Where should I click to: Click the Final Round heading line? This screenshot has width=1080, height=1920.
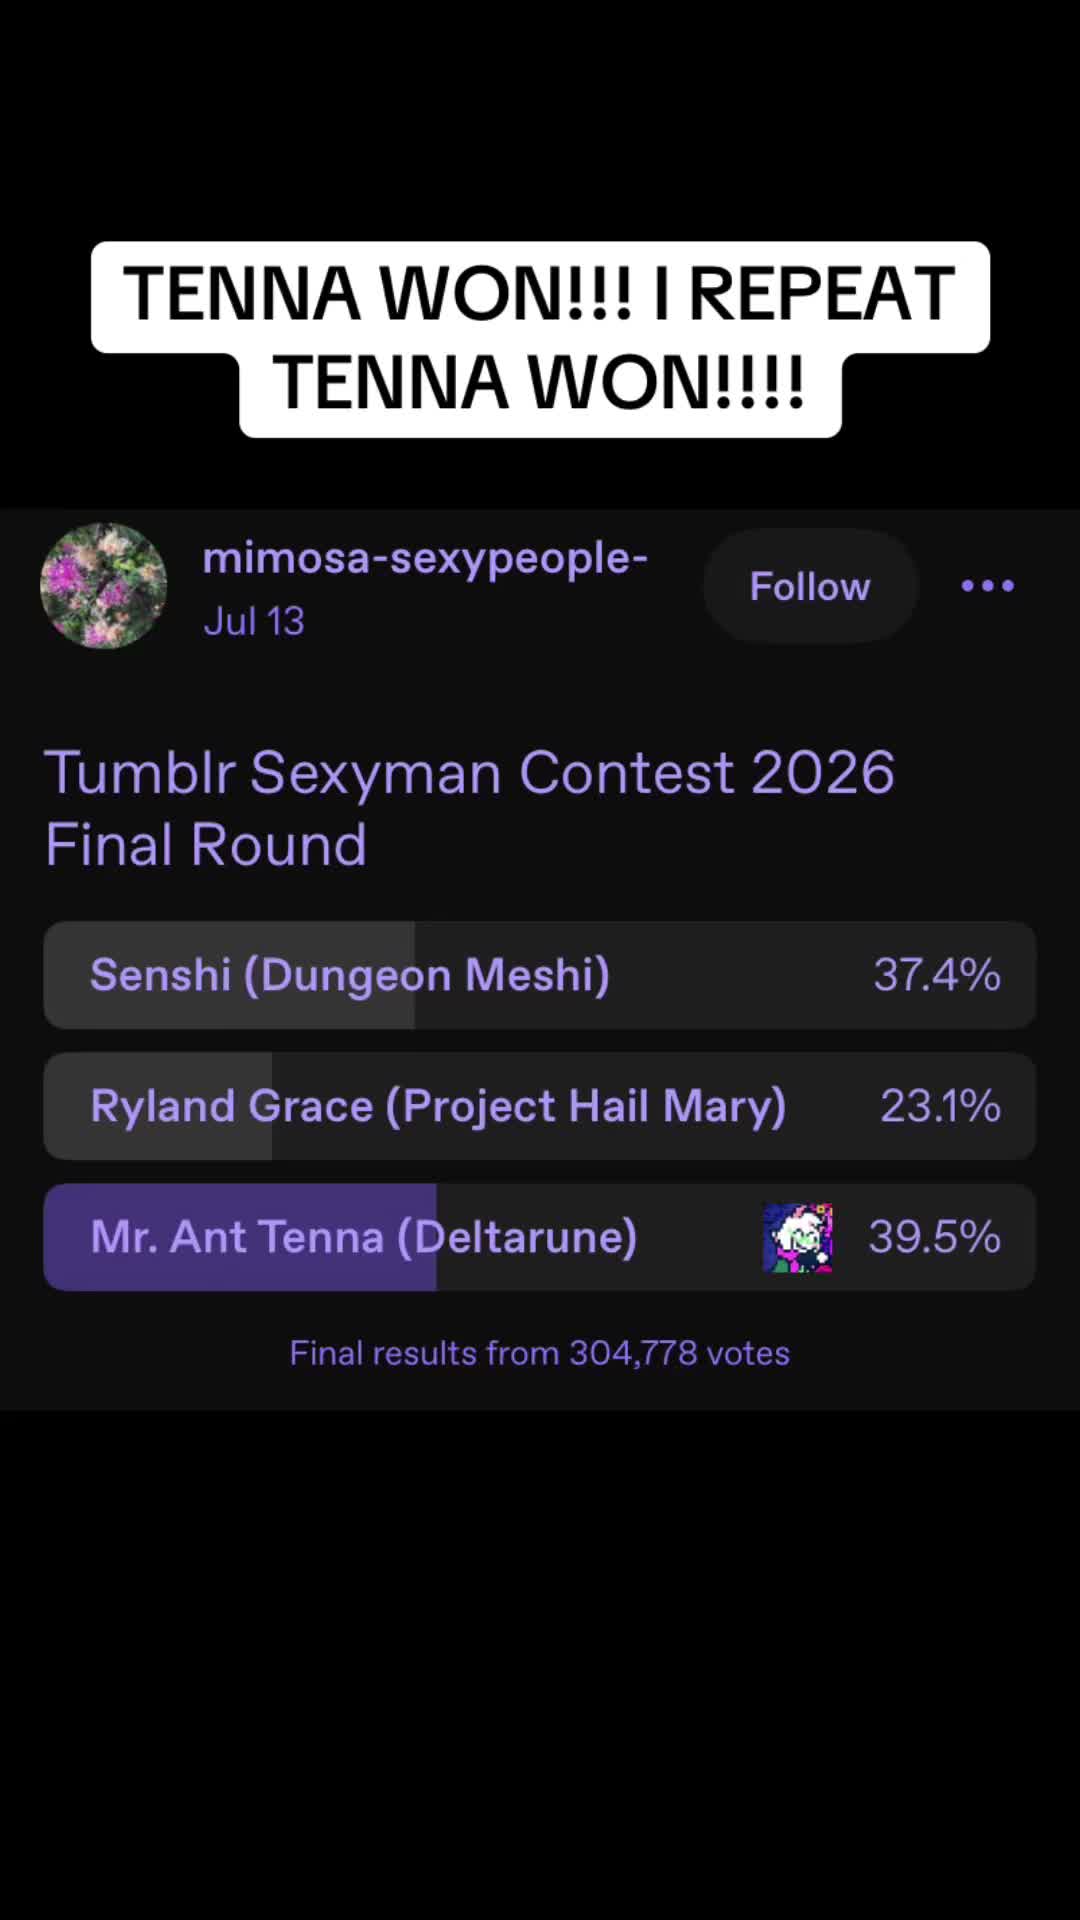pos(206,845)
